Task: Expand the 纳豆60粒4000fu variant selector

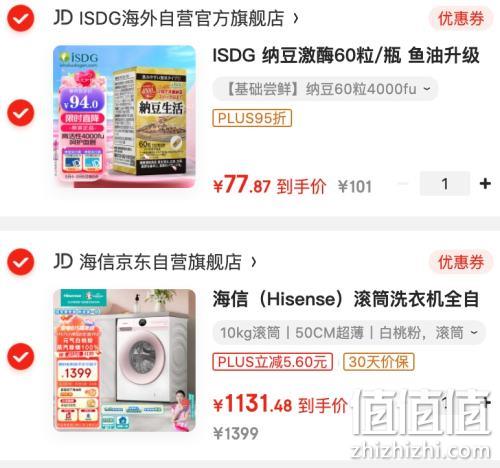Action: tap(325, 89)
